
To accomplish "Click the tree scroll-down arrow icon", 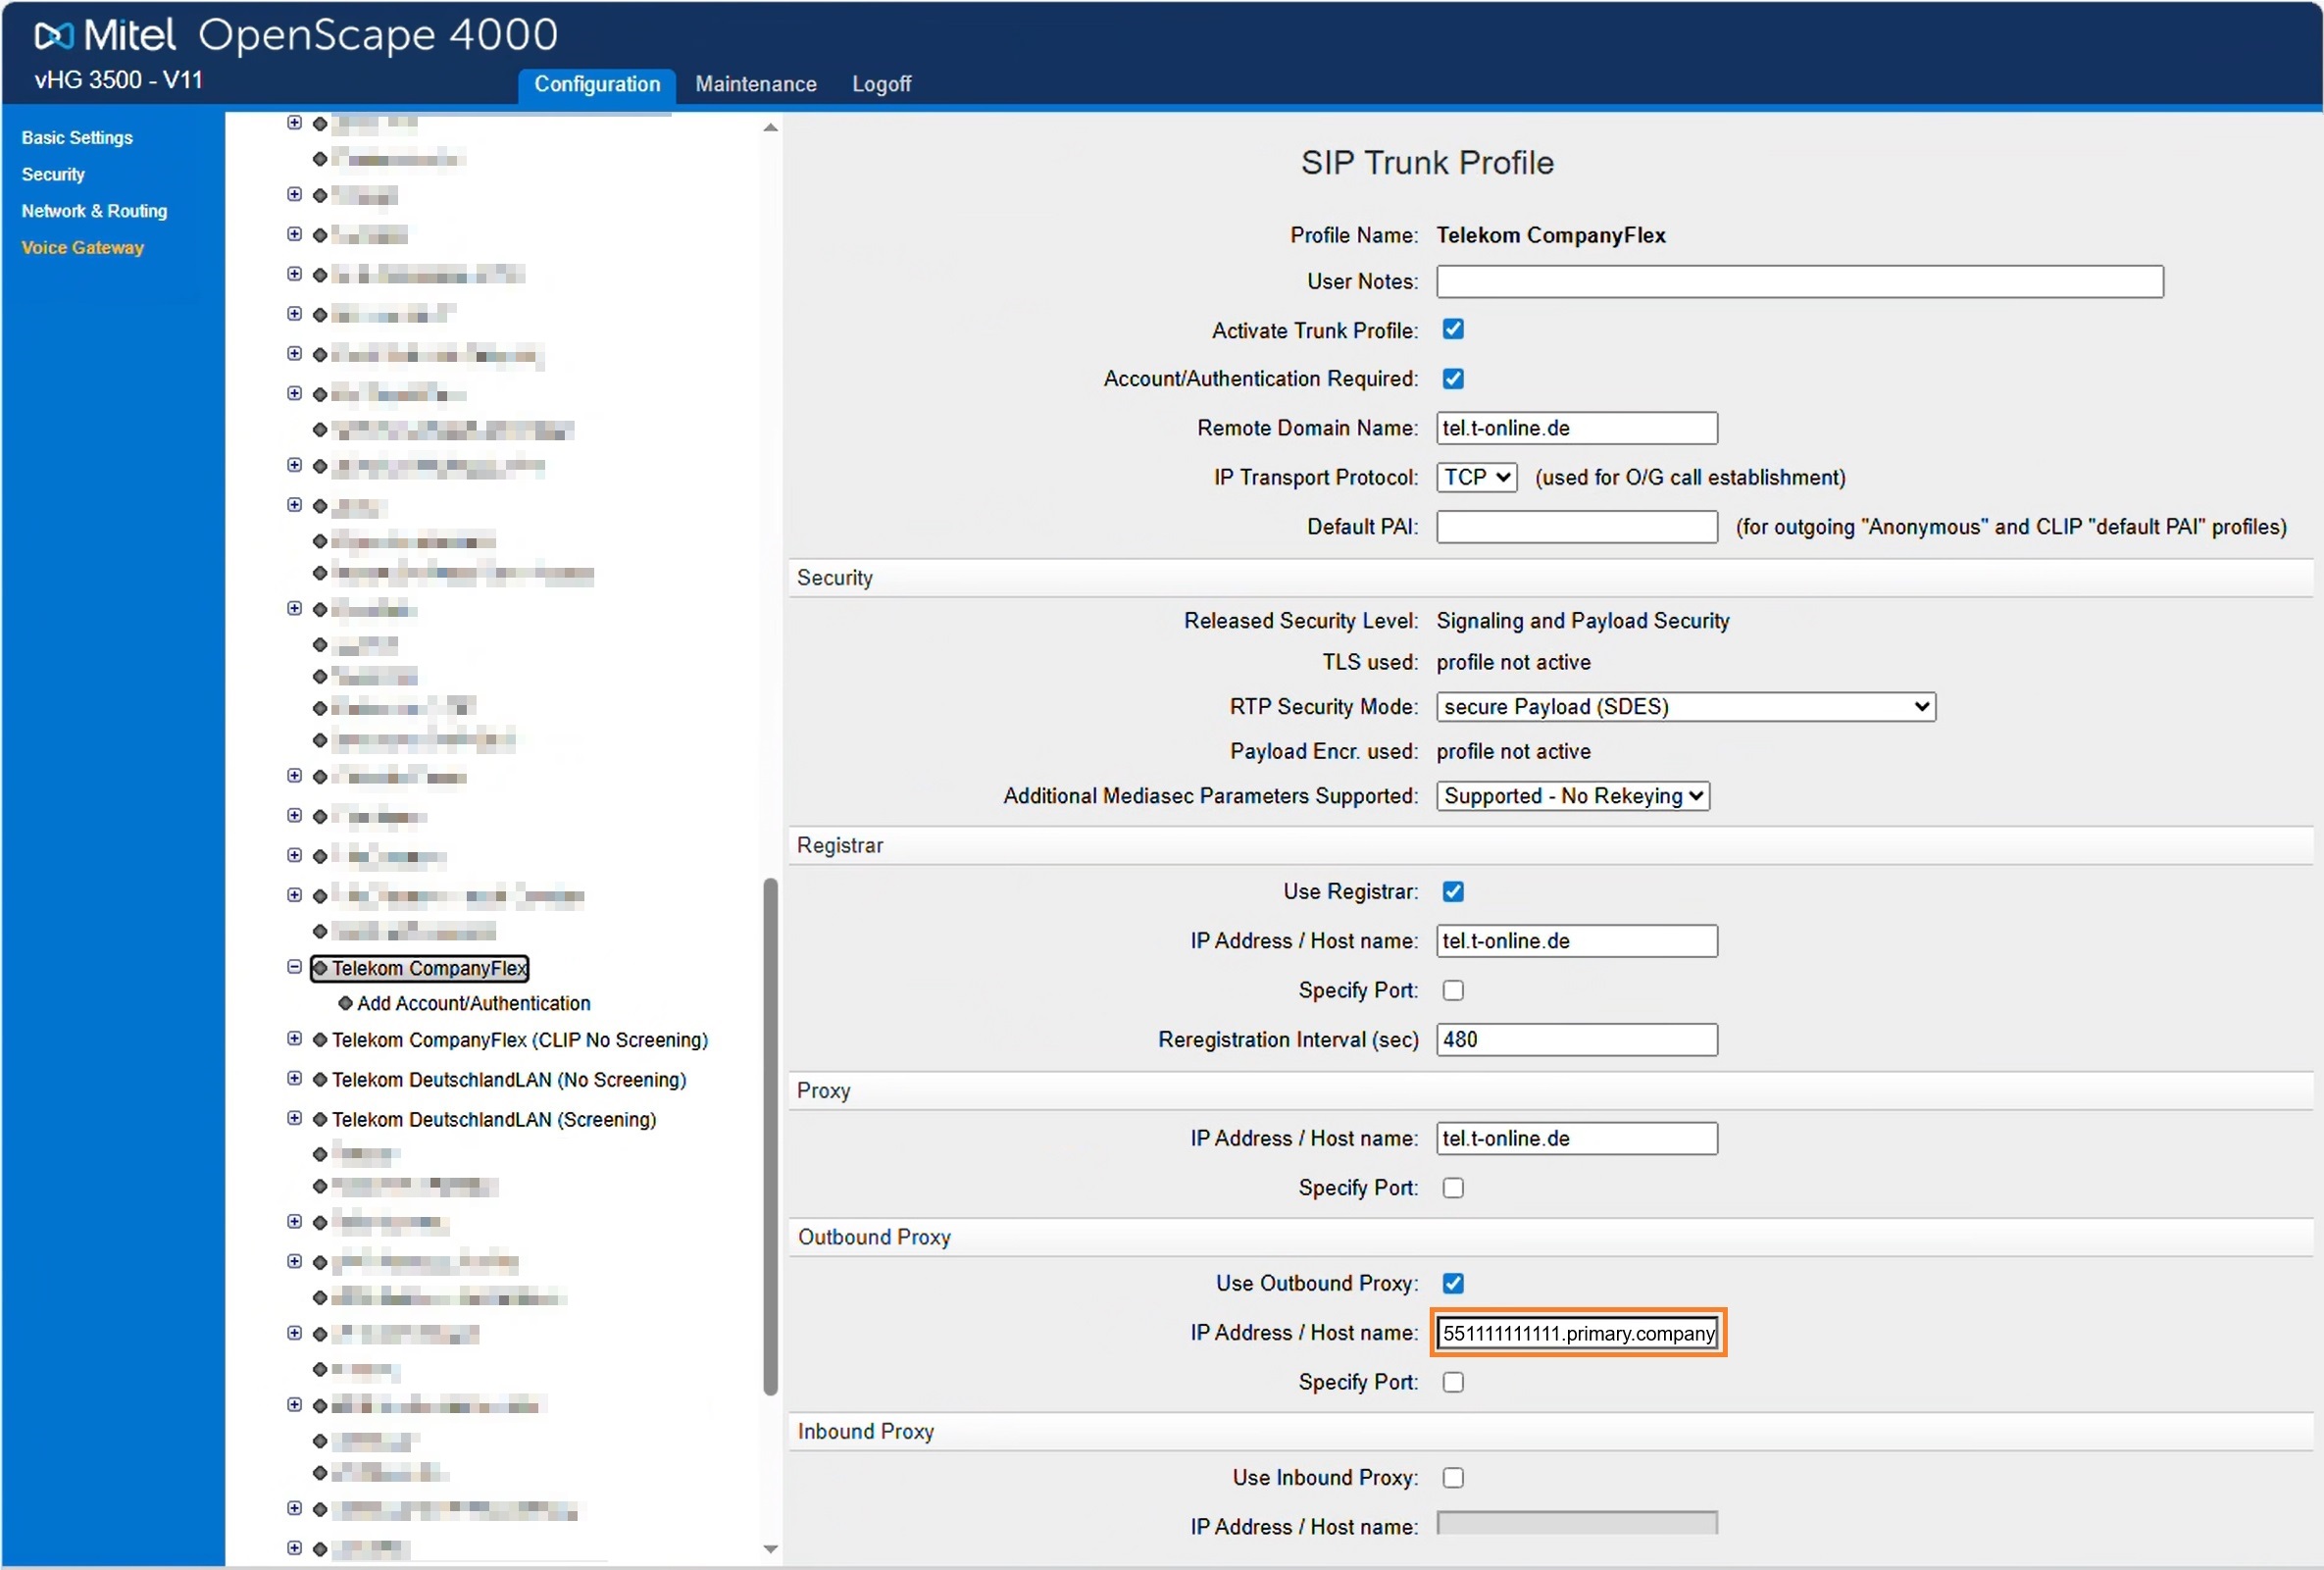I will click(x=770, y=1549).
